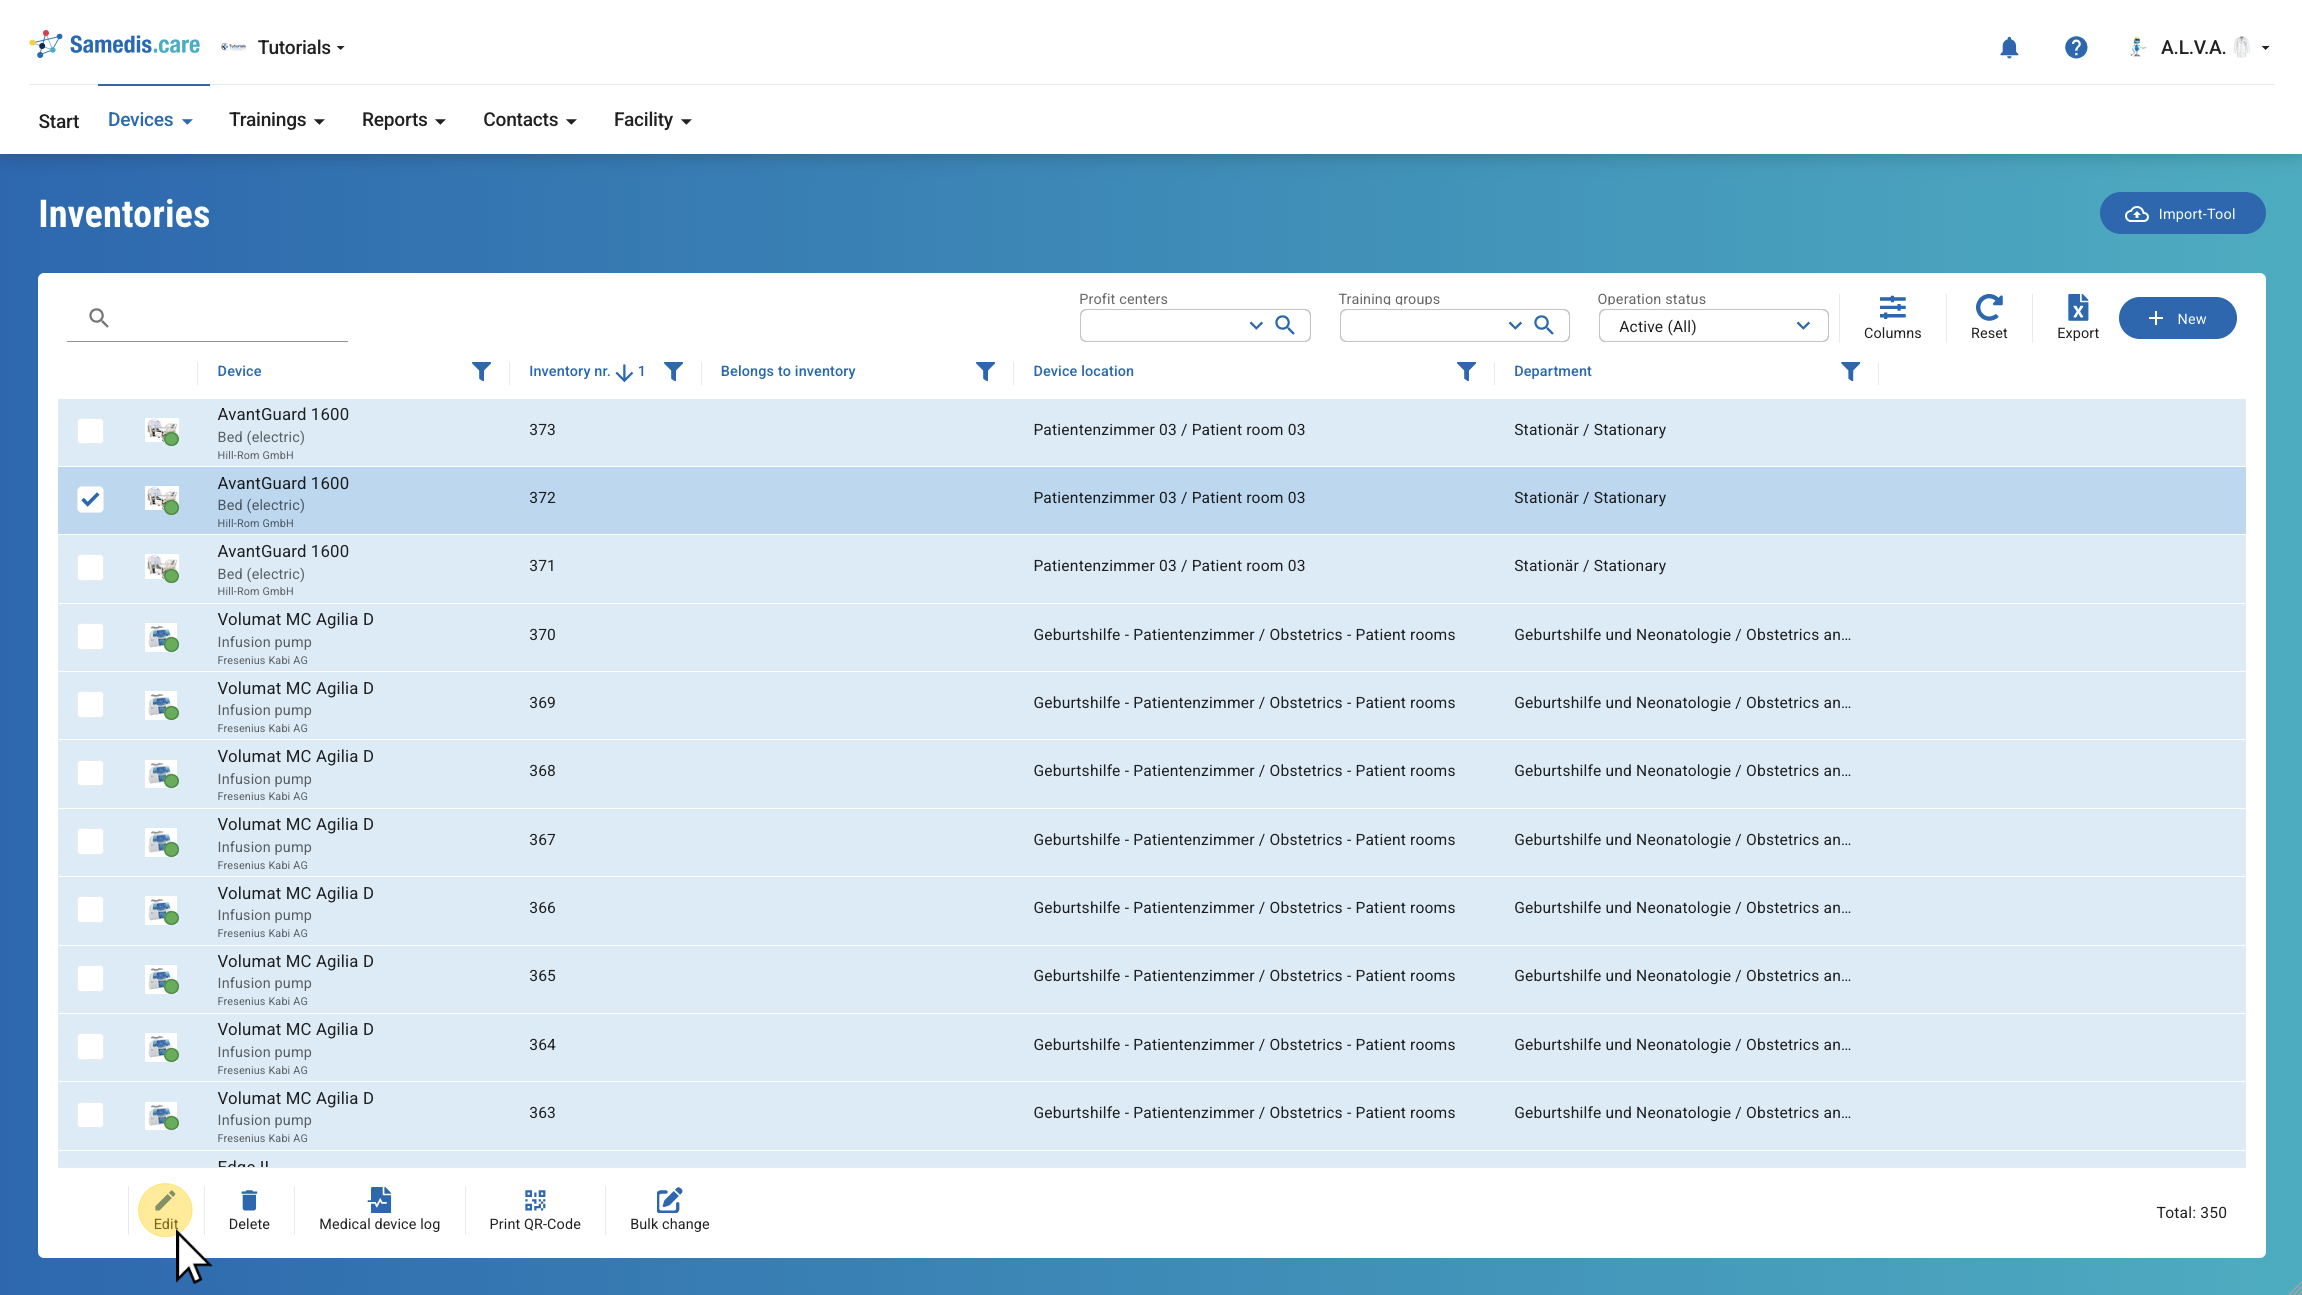Expand the Profit centers dropdown
The width and height of the screenshot is (2302, 1295).
[1256, 325]
